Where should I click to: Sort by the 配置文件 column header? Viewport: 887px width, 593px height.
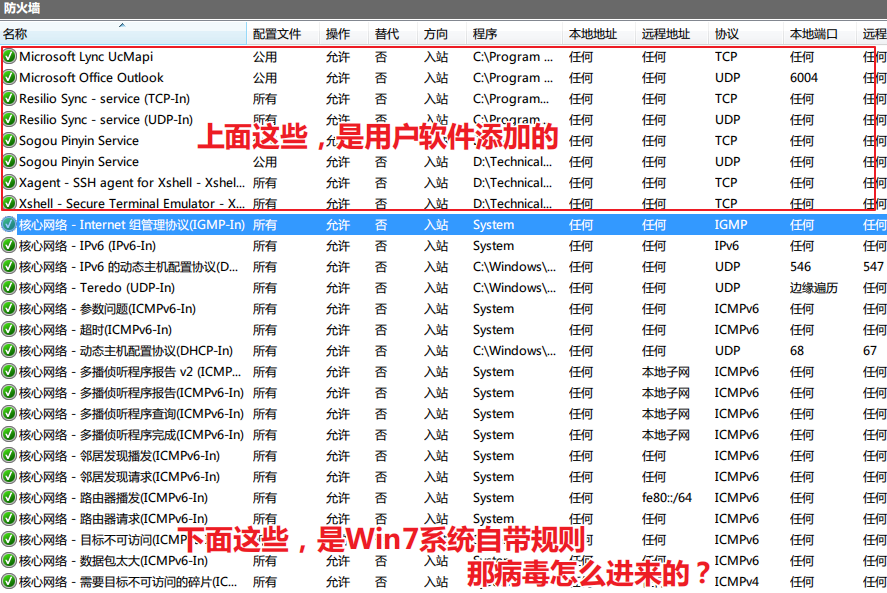coord(283,34)
